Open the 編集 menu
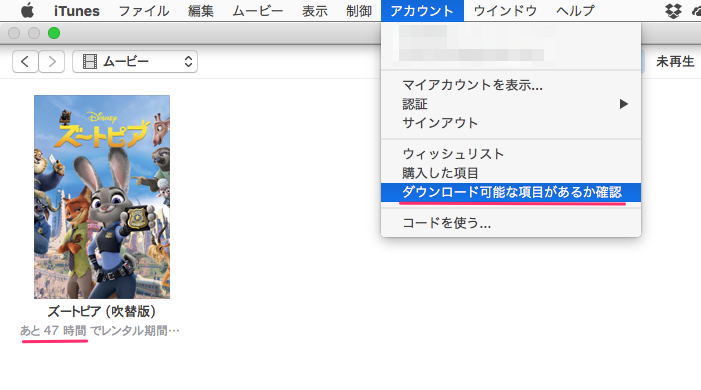 click(201, 11)
